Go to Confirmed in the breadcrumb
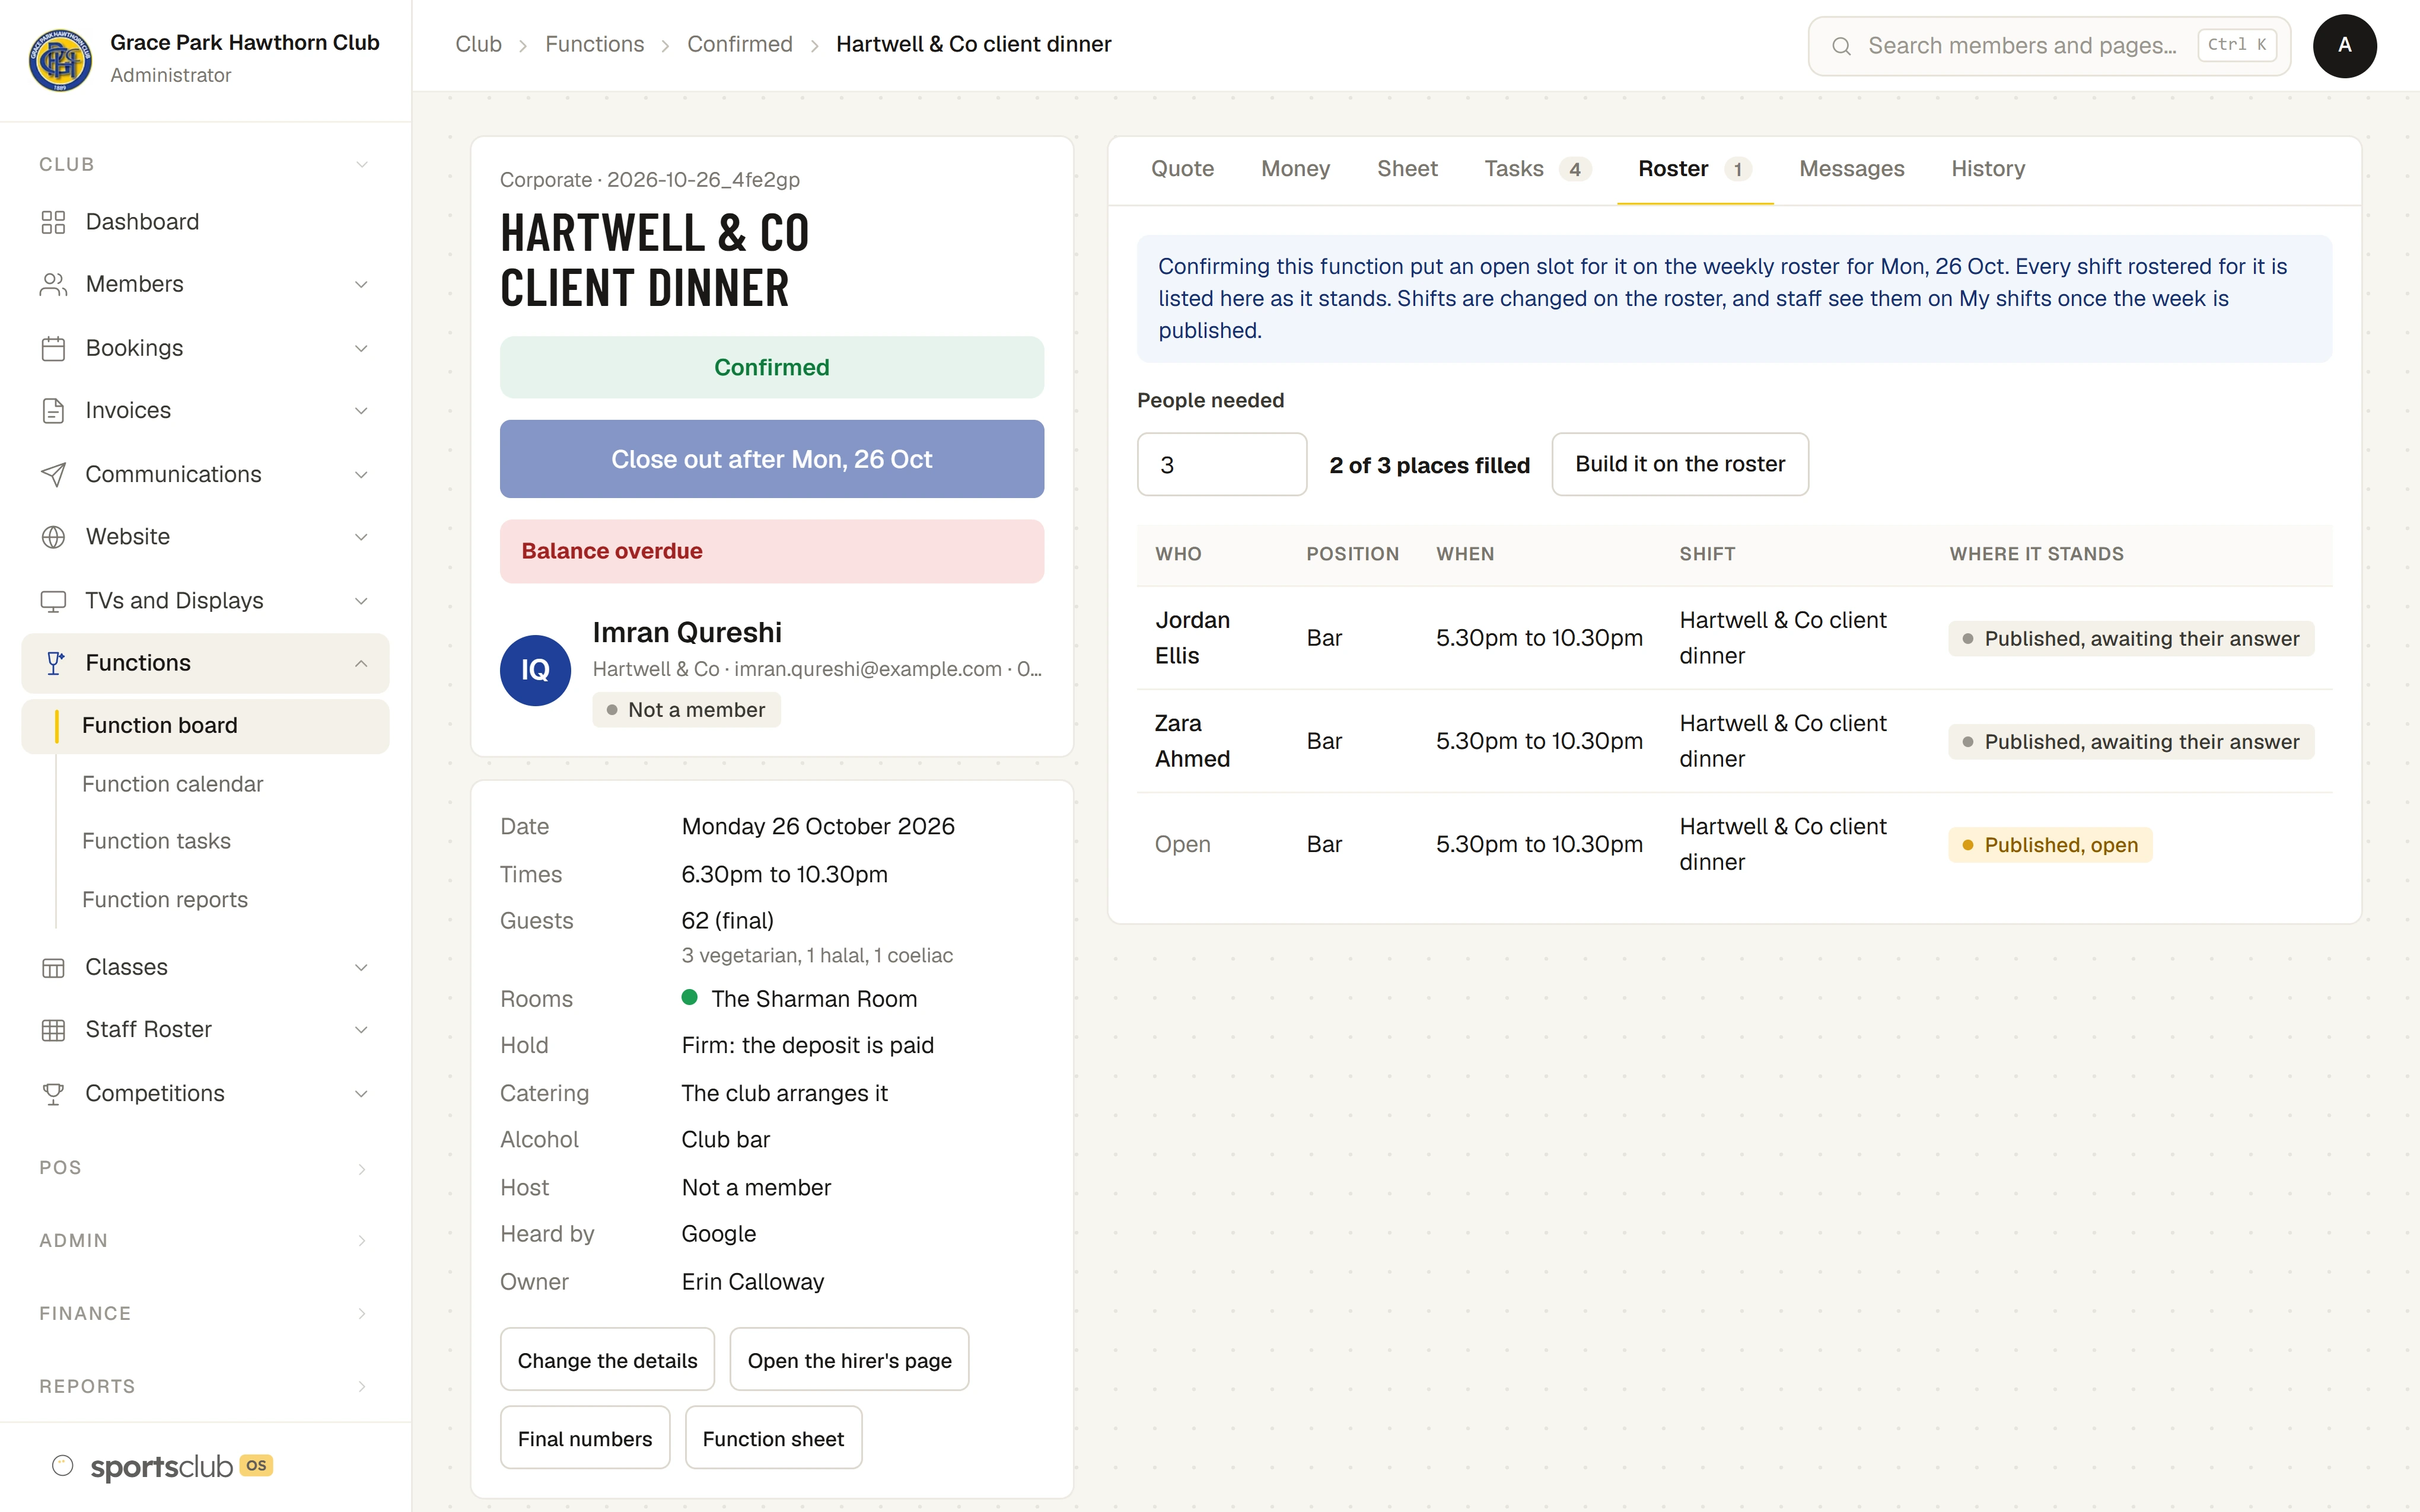This screenshot has height=1512, width=2420. coord(739,44)
